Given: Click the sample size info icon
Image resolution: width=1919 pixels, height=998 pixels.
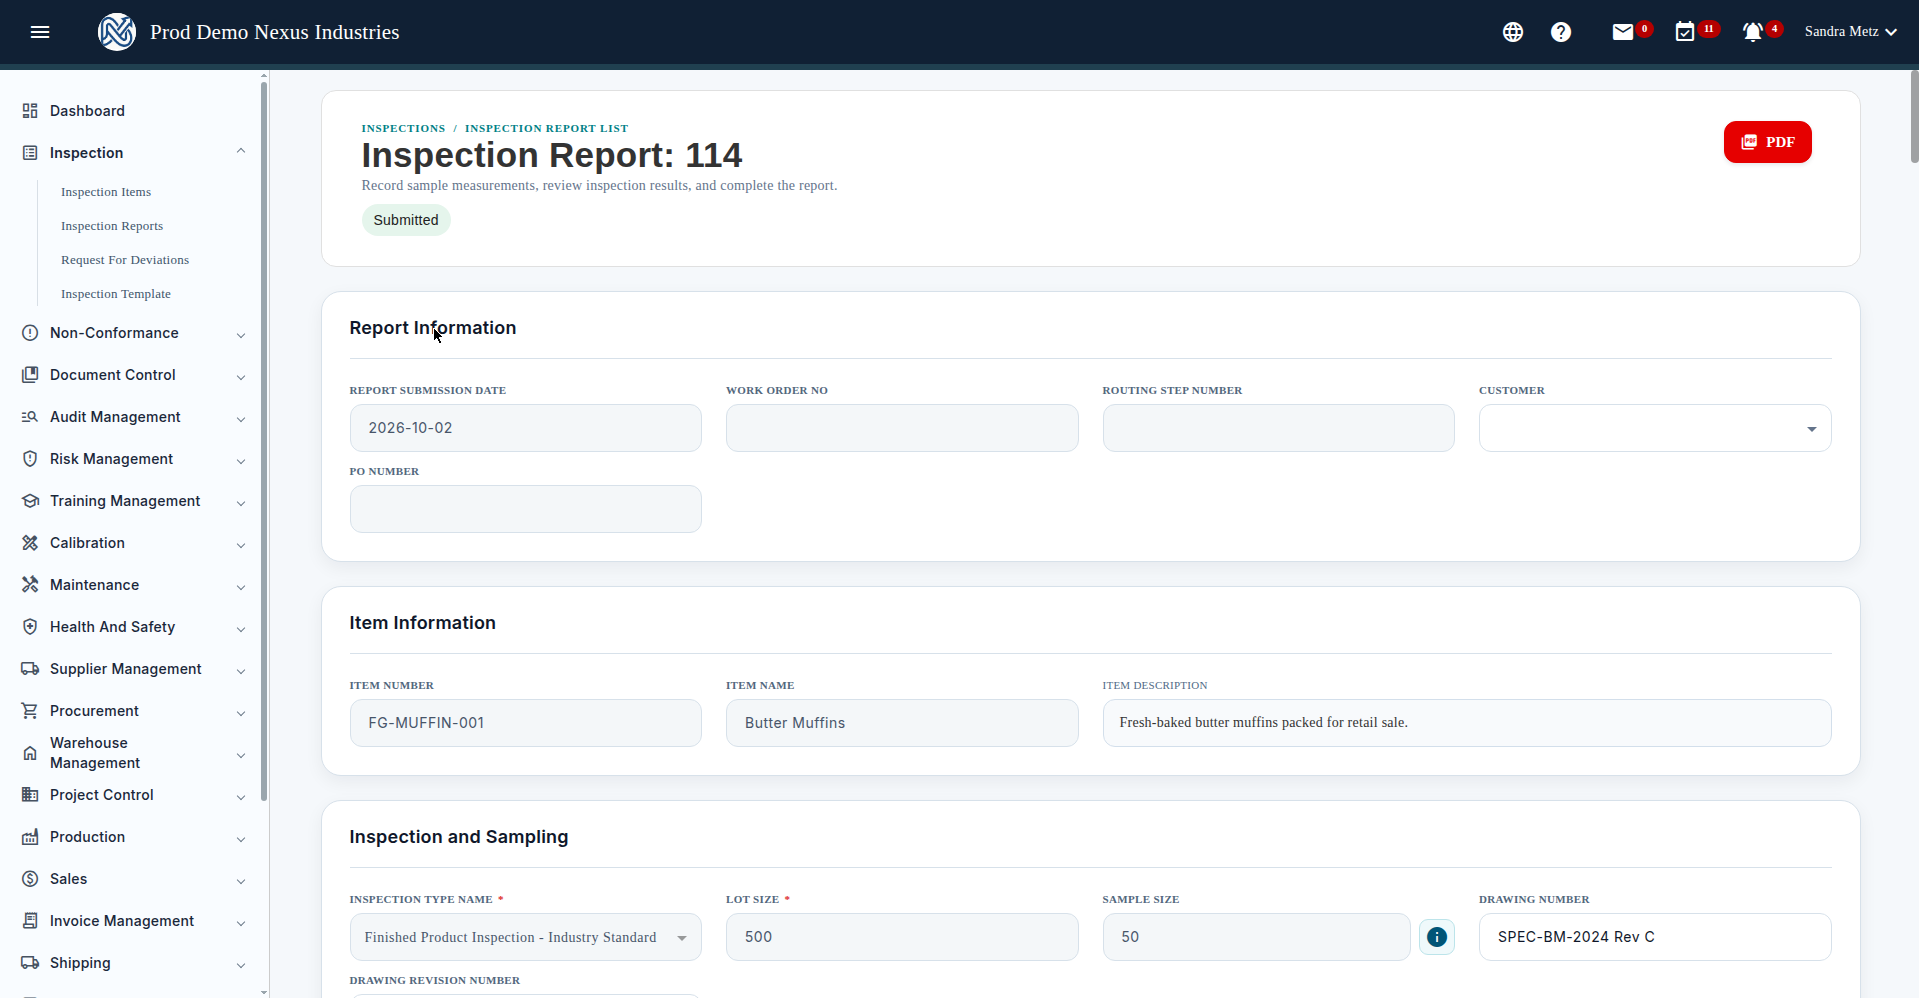Looking at the screenshot, I should point(1437,937).
